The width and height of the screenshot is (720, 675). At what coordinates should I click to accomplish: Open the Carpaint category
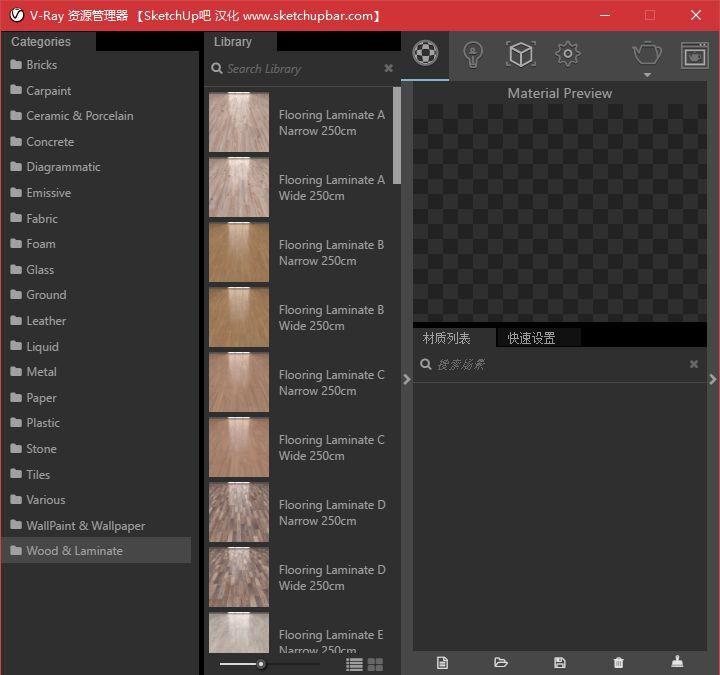coord(40,90)
